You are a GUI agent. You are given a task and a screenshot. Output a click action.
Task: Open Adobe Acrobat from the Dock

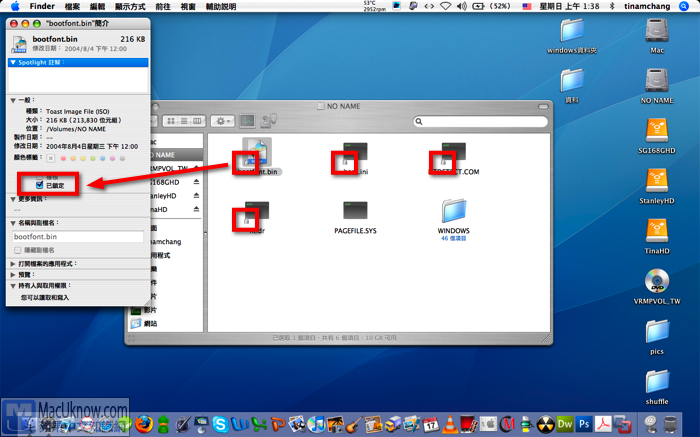pyautogui.click(x=603, y=424)
